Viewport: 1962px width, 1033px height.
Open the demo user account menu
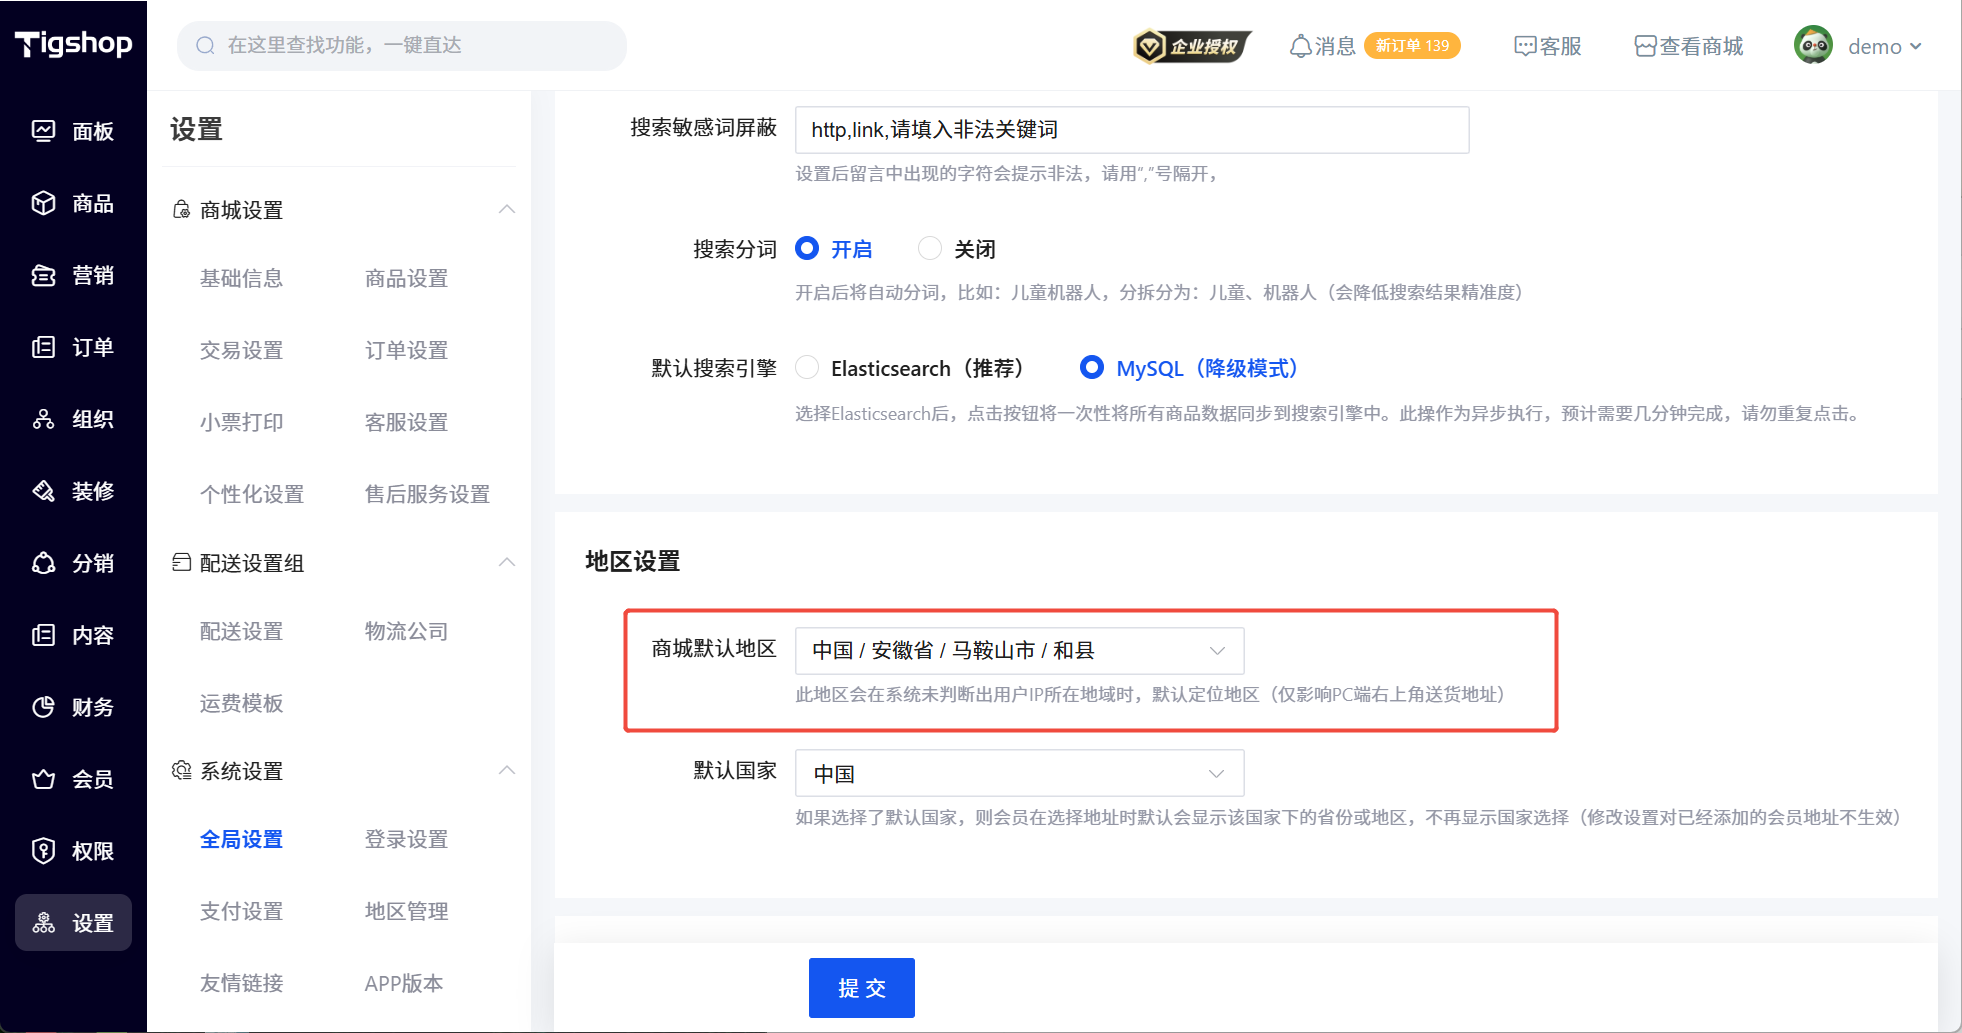pos(1858,46)
